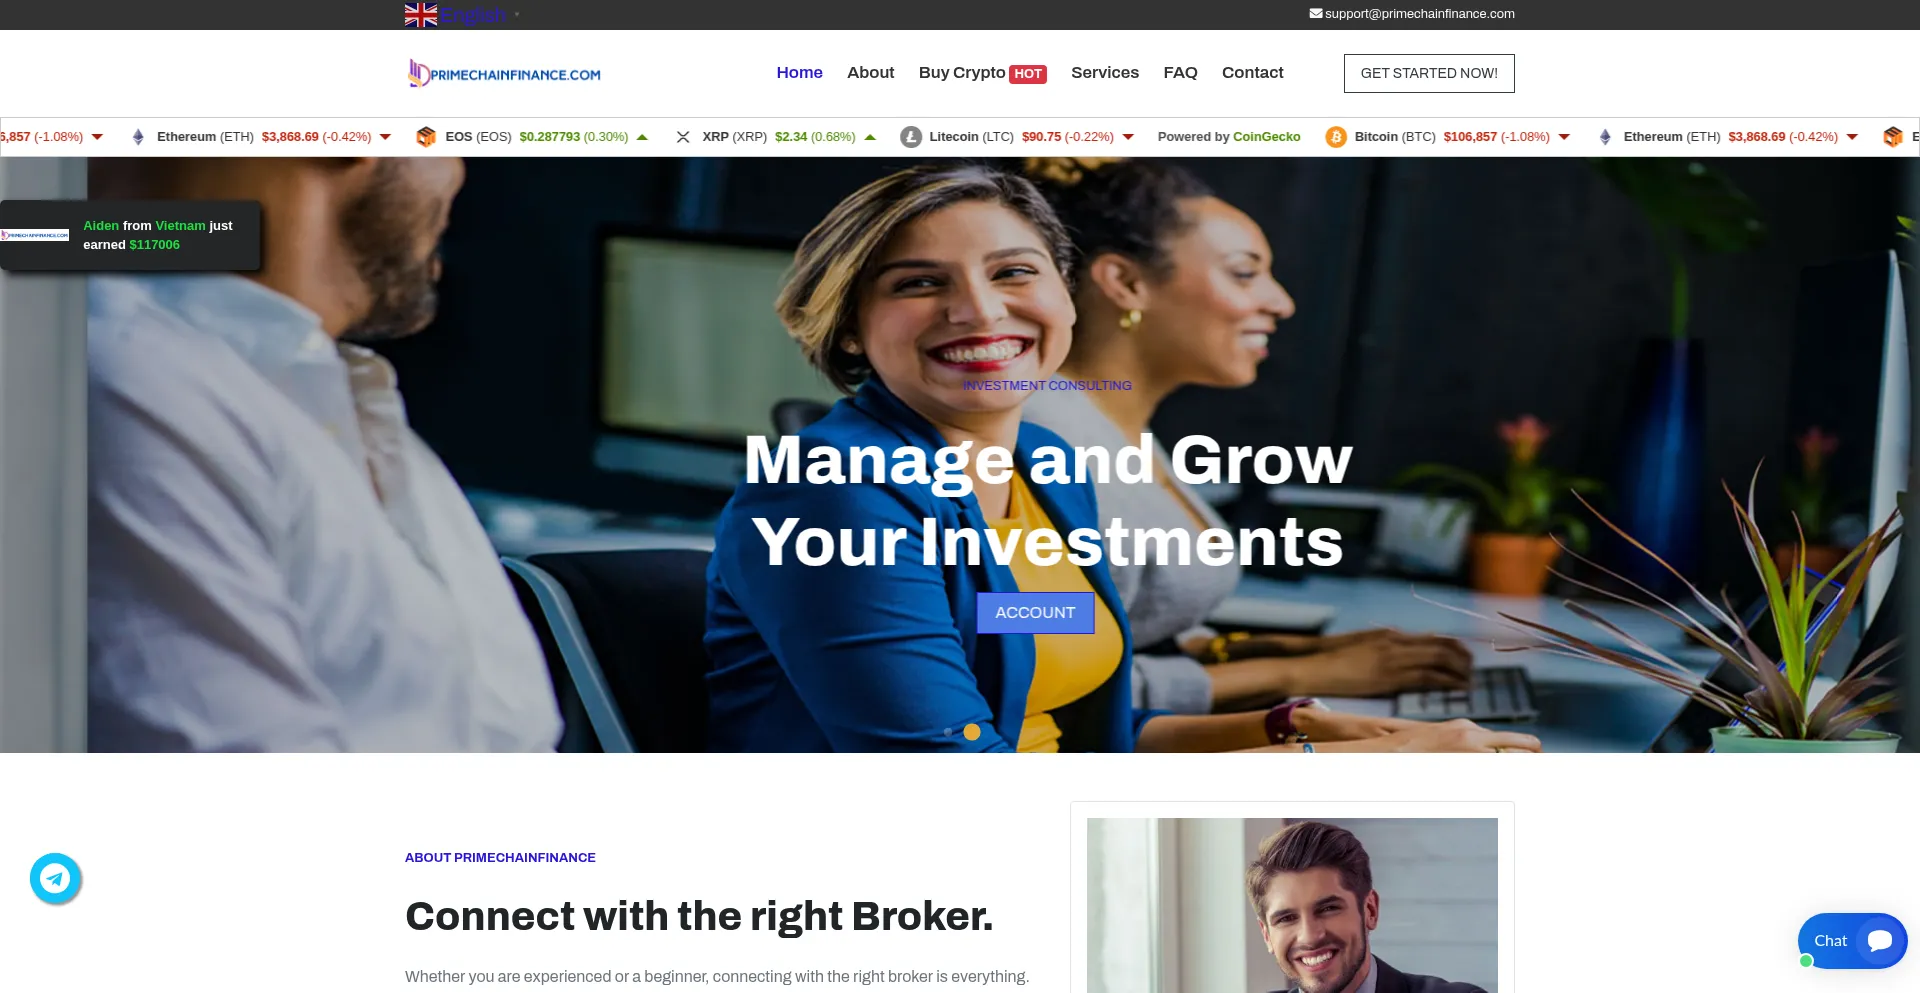Click the Aiden from Vietnam earnings notification
Viewport: 1920px width, 993px height.
point(130,235)
